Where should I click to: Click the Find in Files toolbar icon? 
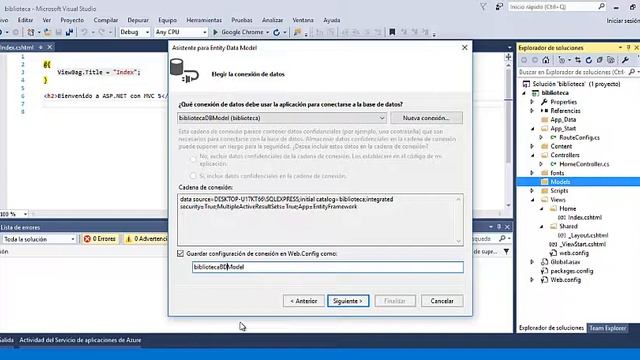(298, 32)
